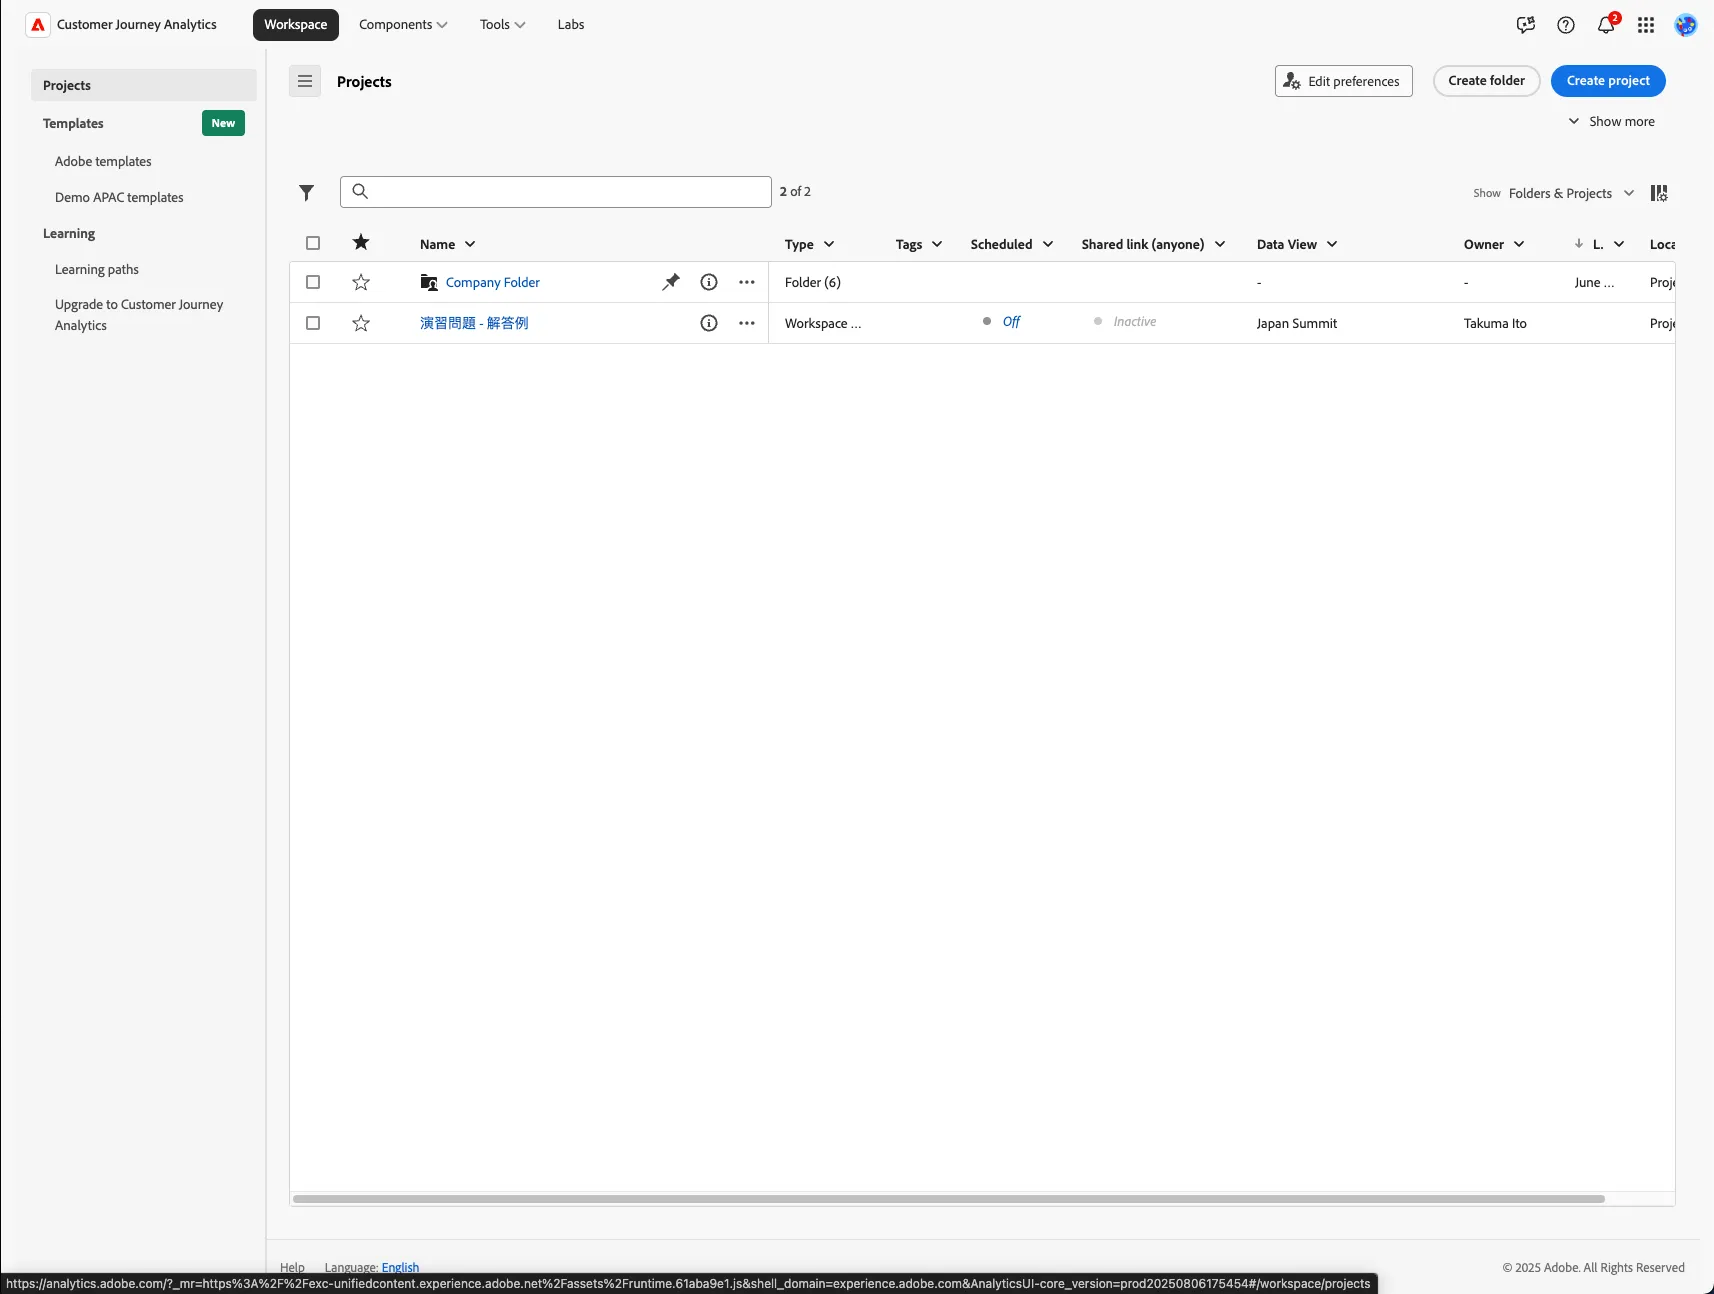
Task: Expand the Show more section
Action: click(1611, 121)
